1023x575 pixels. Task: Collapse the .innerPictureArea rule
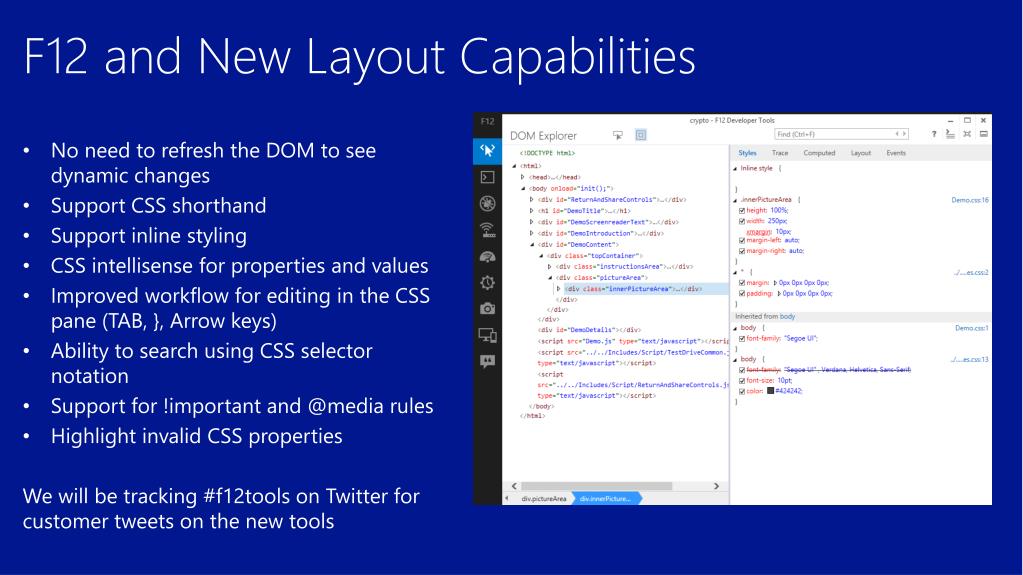(x=735, y=200)
